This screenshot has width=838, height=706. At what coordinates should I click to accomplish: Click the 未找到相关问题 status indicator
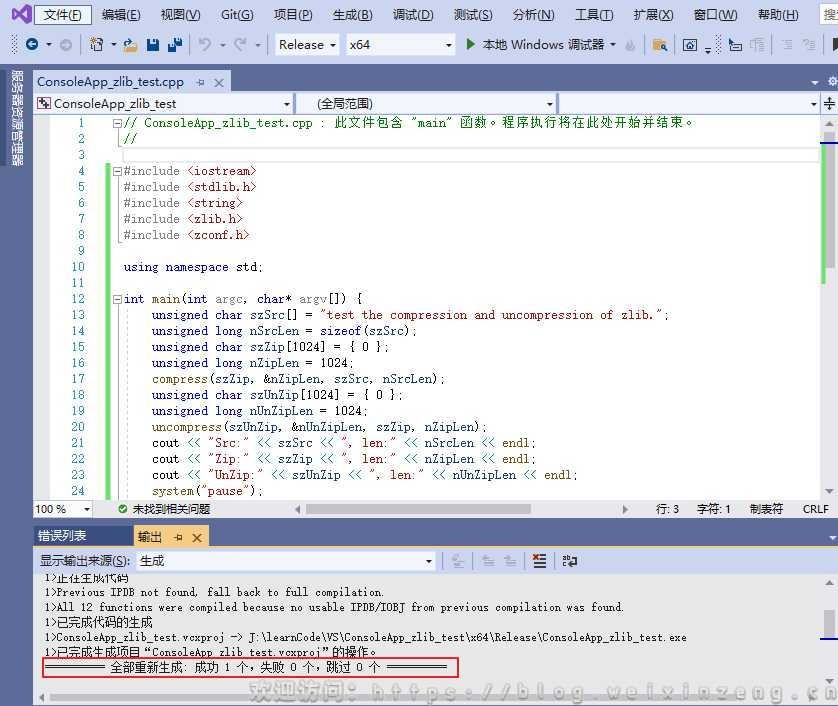click(x=163, y=509)
